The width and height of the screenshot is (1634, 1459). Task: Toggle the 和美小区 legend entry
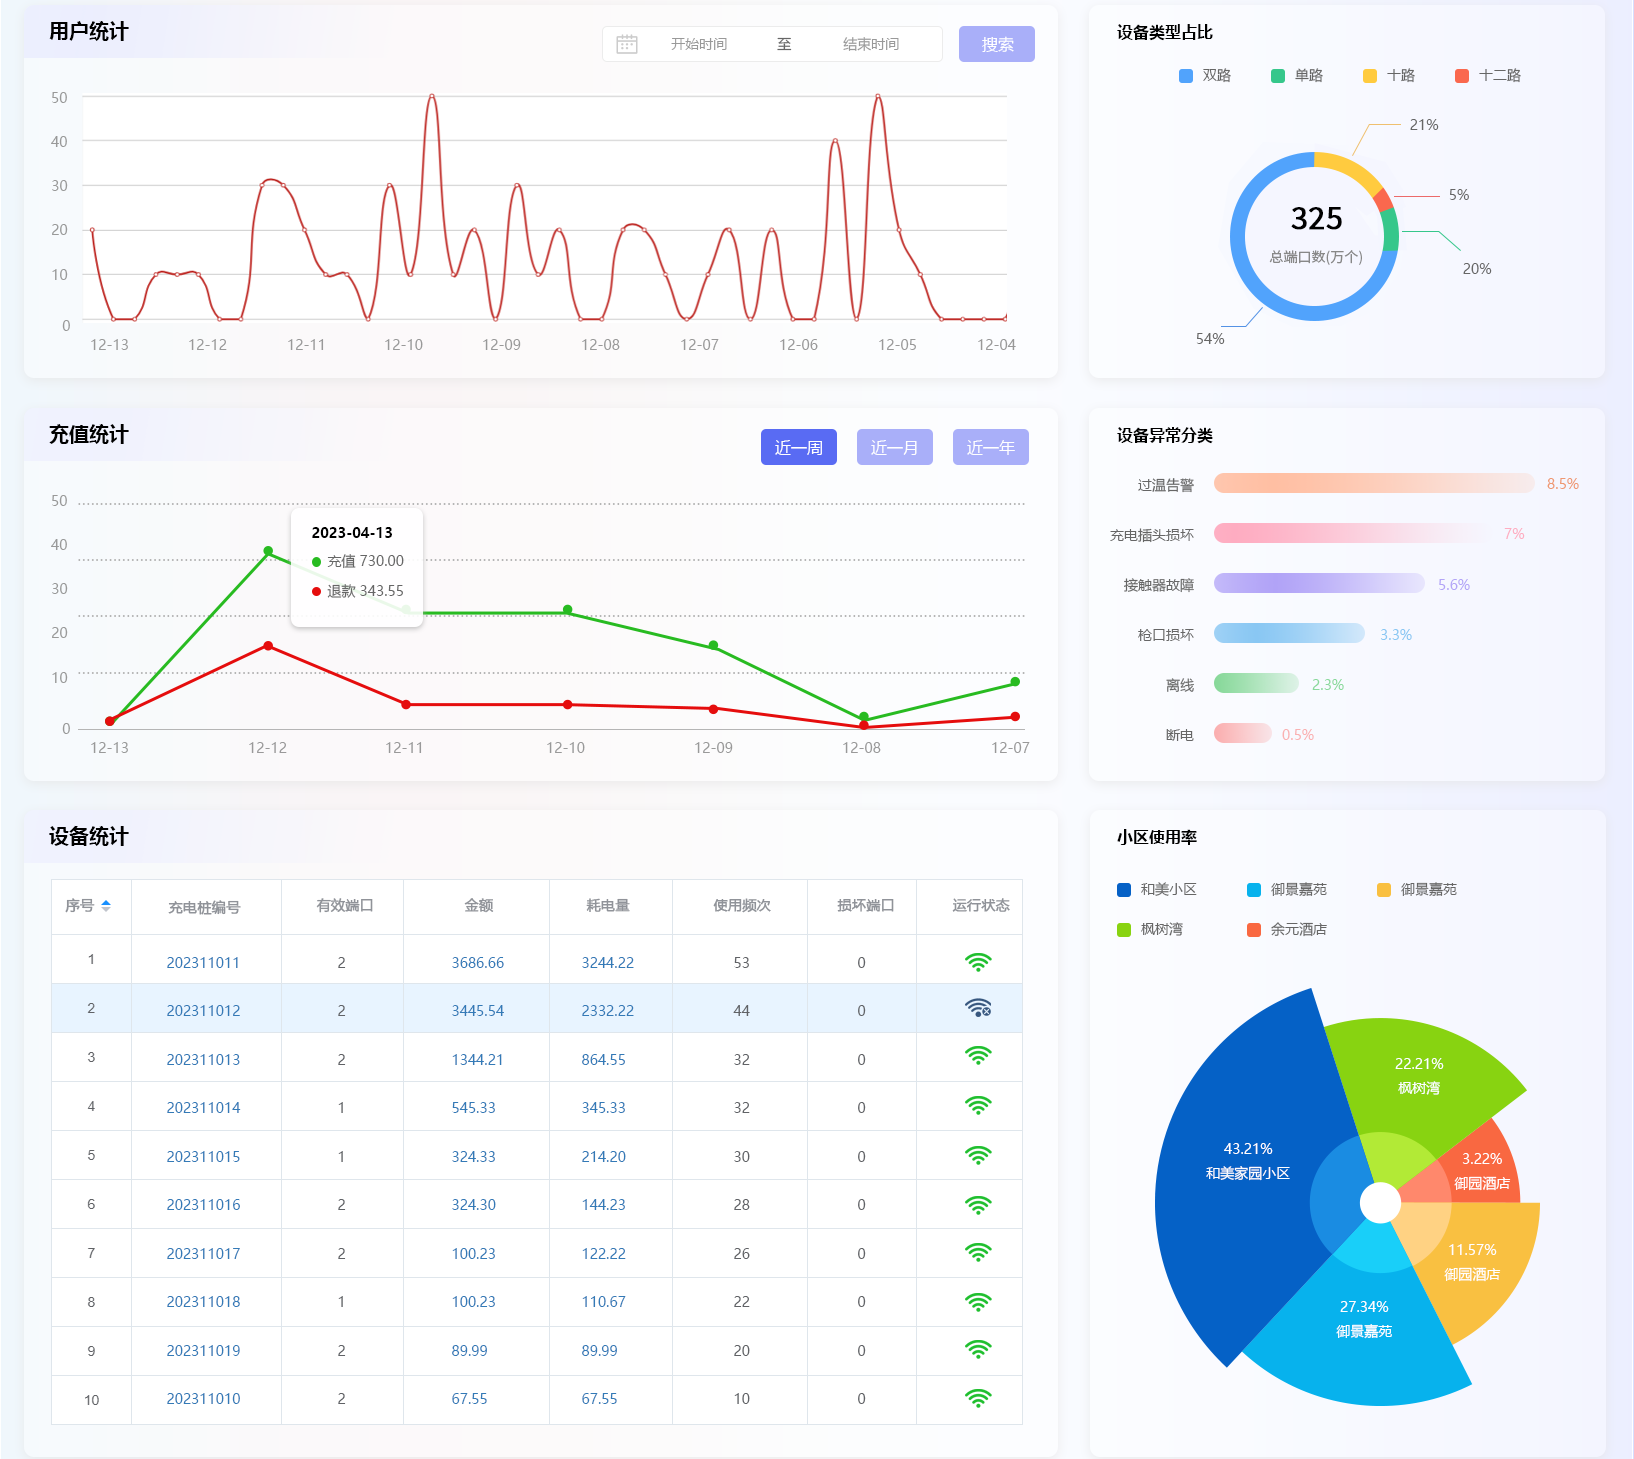1157,890
